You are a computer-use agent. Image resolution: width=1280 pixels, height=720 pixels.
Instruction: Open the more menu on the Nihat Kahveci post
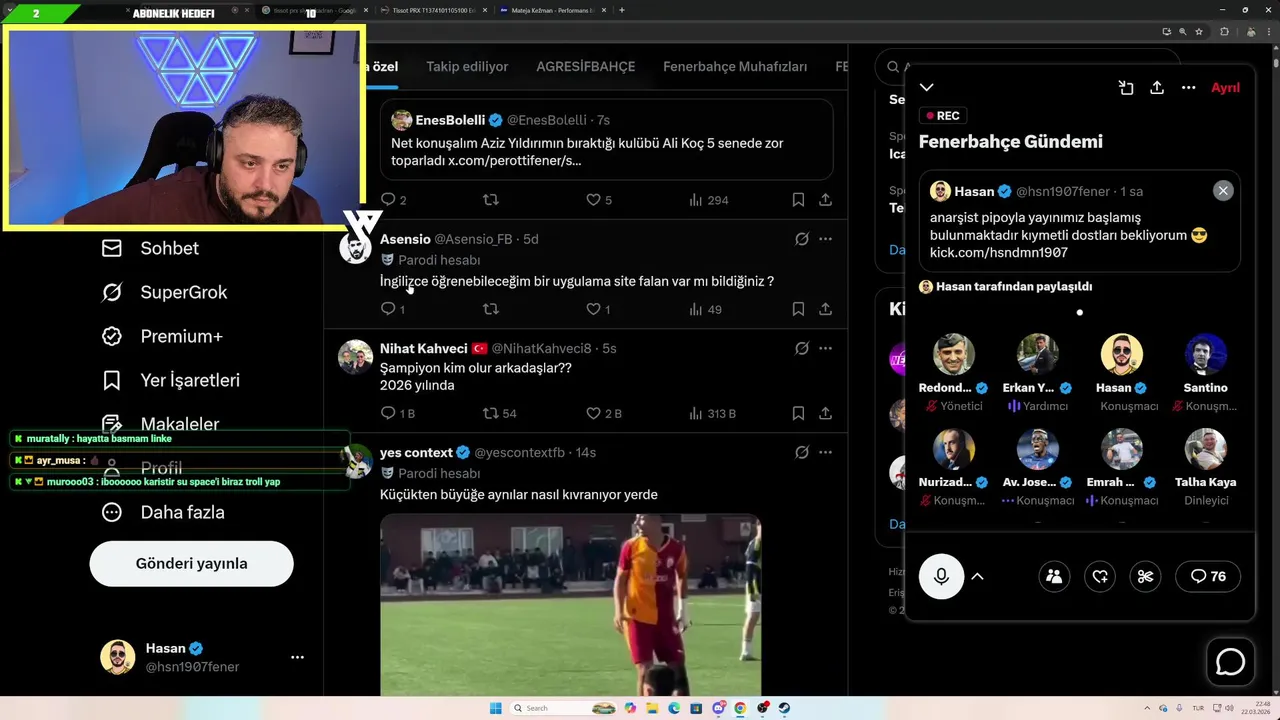pos(825,349)
